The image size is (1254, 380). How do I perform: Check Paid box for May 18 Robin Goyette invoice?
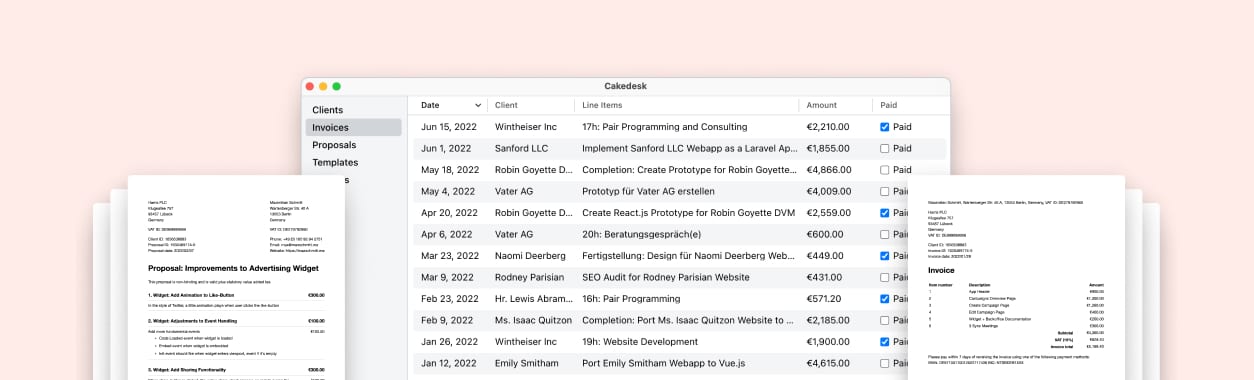885,170
